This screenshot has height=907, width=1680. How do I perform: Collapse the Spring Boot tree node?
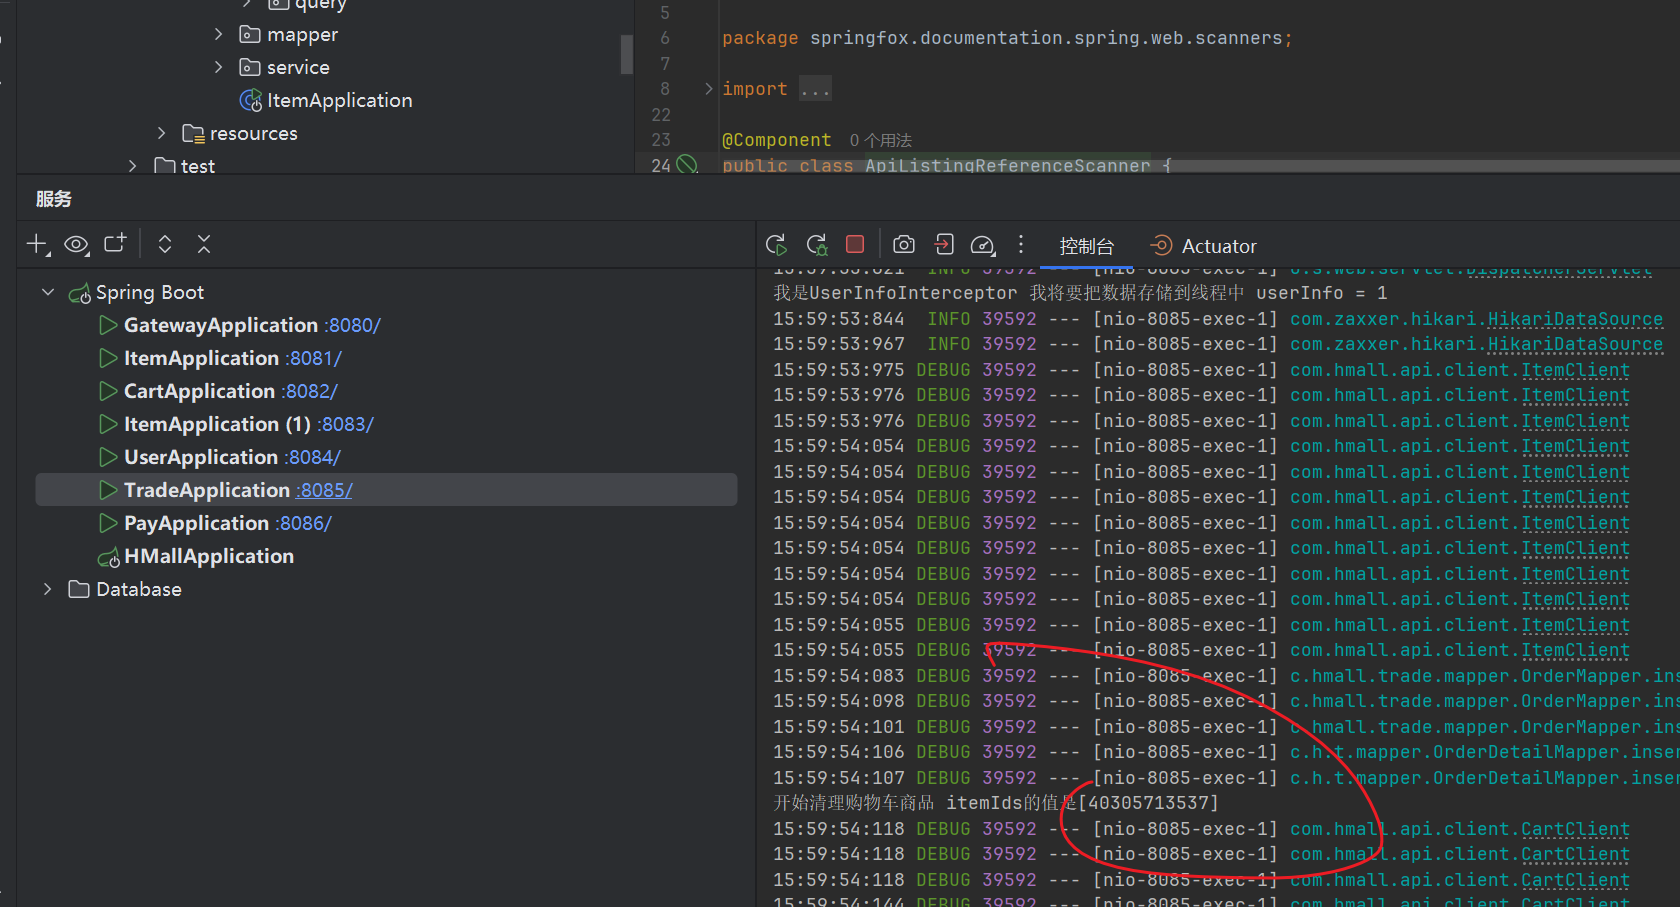tap(48, 292)
